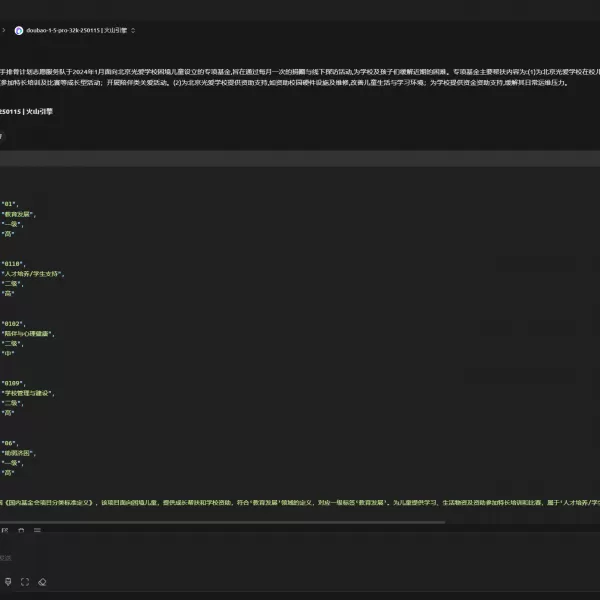Expand the sidebar with the top-left chevron
This screenshot has width=600, height=600.
click(x=4, y=30)
